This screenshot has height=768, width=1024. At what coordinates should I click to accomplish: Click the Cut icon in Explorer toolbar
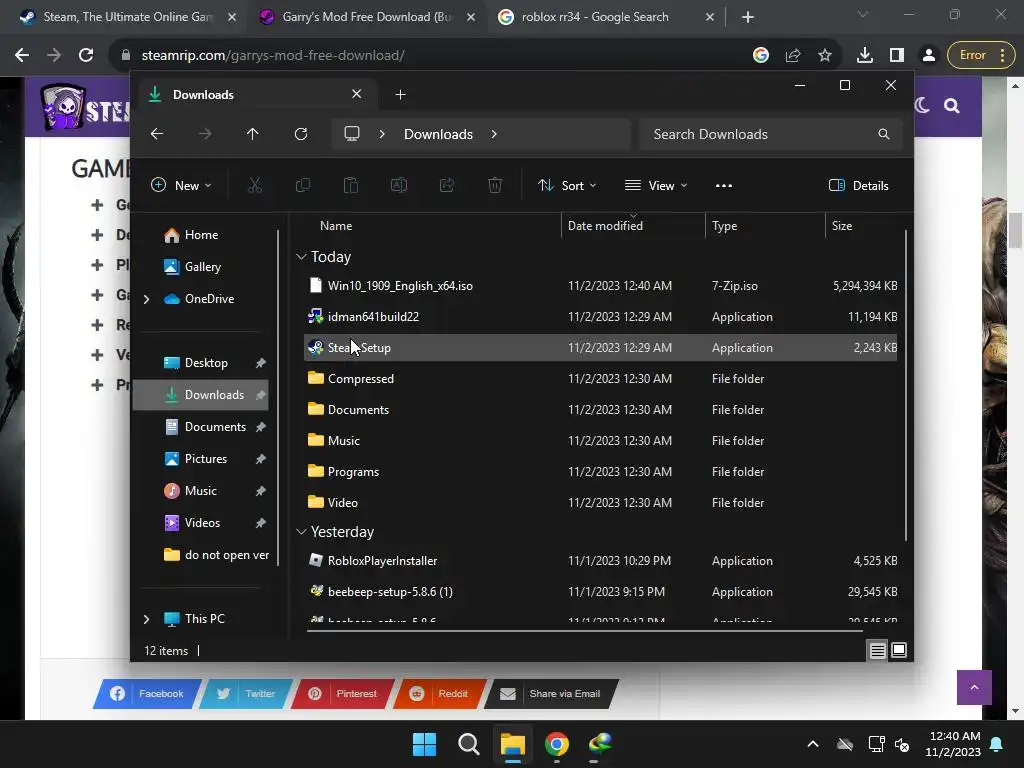pos(255,185)
